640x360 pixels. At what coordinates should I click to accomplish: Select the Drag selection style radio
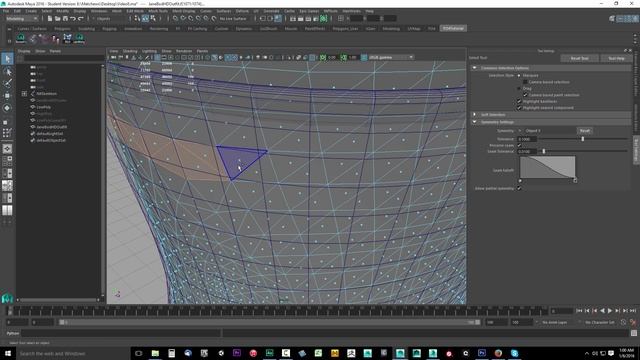(519, 88)
